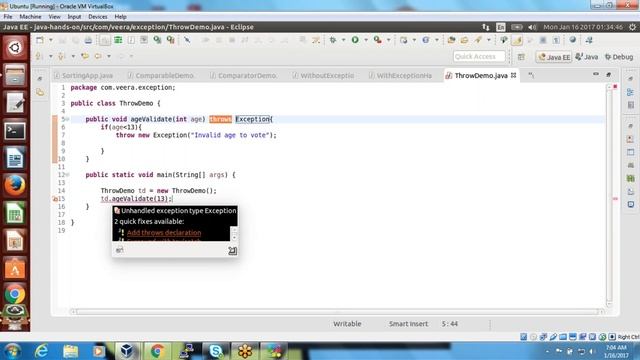Screen dimensions: 640x360
Task: Click the Writable status text
Action: pyautogui.click(x=347, y=324)
